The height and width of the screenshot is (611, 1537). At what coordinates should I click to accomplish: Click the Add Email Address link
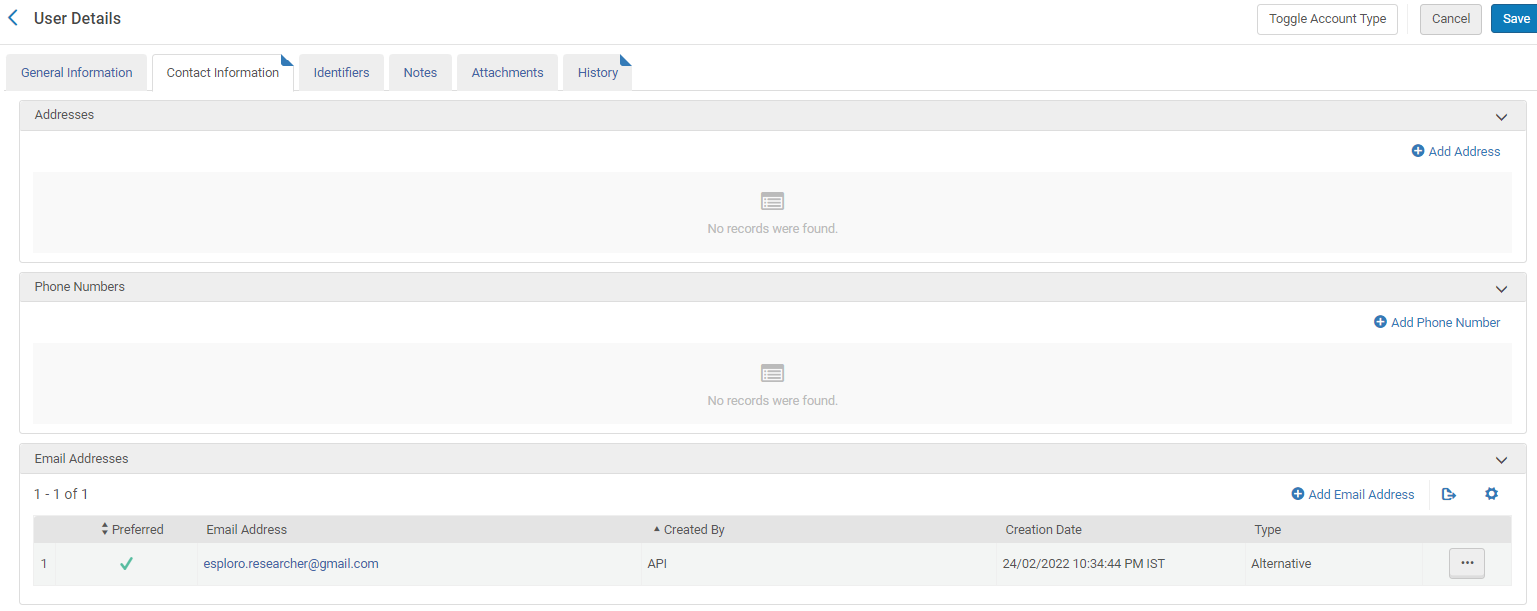1353,494
